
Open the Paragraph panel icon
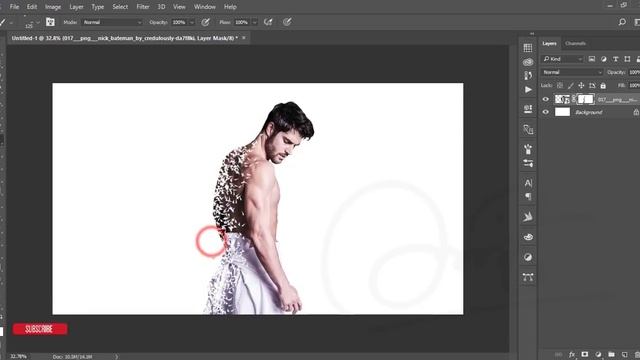[528, 197]
